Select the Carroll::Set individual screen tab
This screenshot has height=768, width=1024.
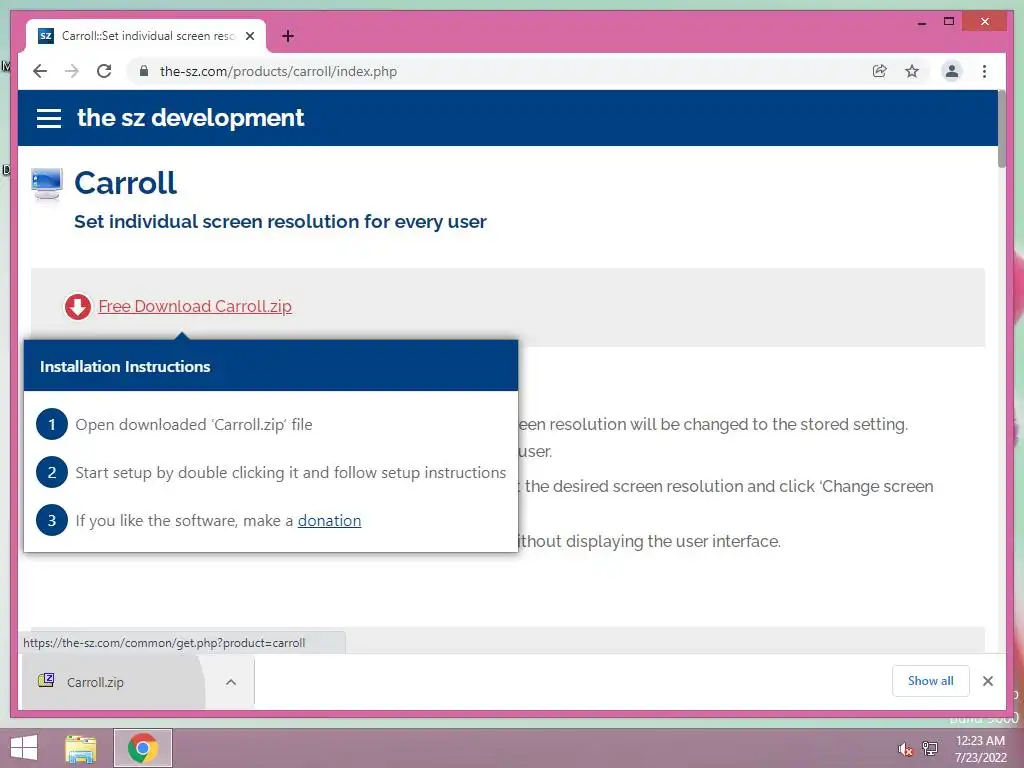coord(146,36)
